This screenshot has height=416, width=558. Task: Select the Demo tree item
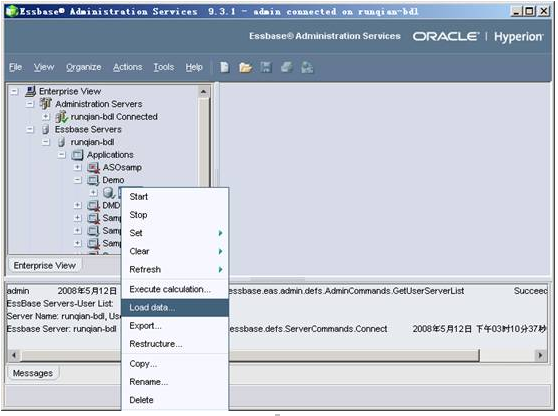tap(113, 180)
